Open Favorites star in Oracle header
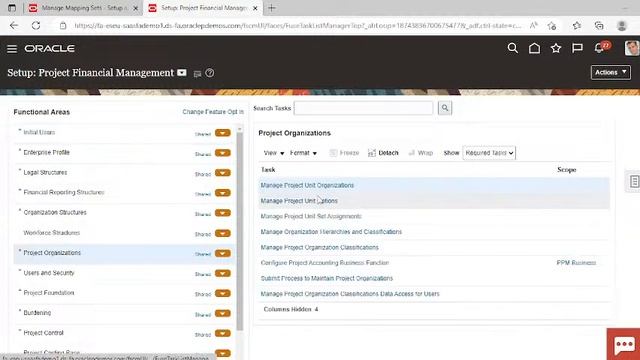The height and width of the screenshot is (360, 640). click(556, 48)
